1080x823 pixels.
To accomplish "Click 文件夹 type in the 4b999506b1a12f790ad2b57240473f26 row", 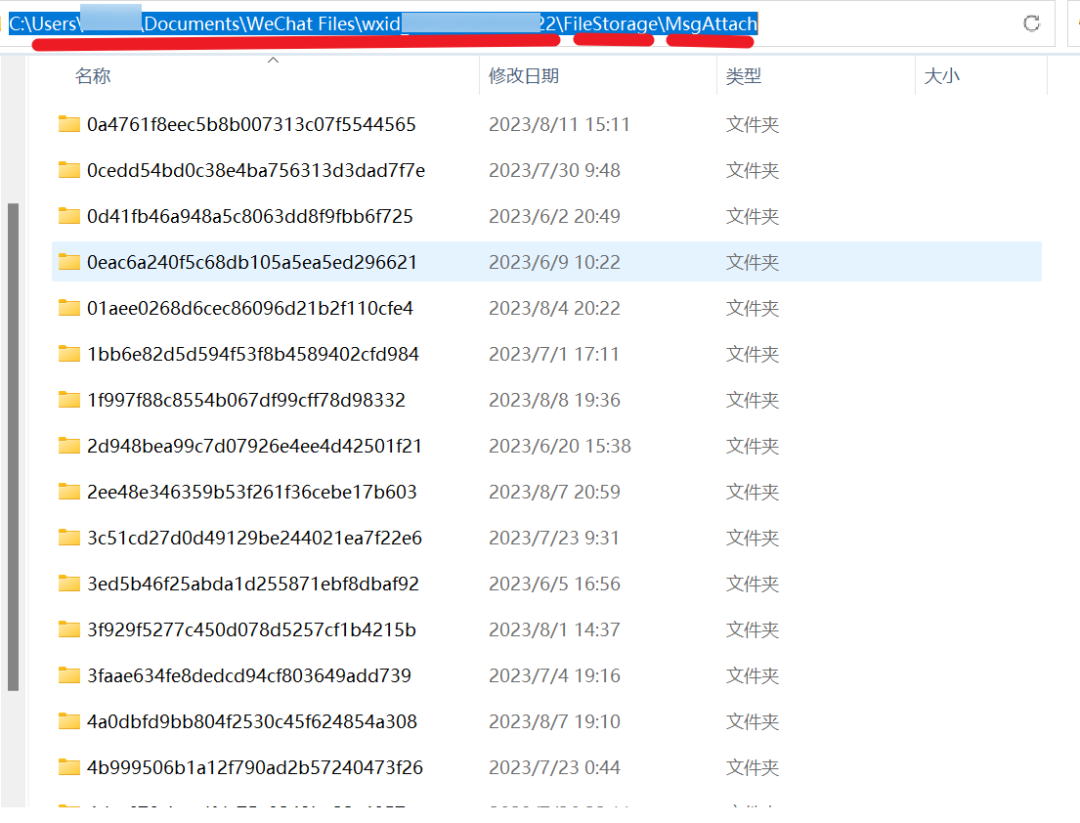I will pyautogui.click(x=752, y=767).
